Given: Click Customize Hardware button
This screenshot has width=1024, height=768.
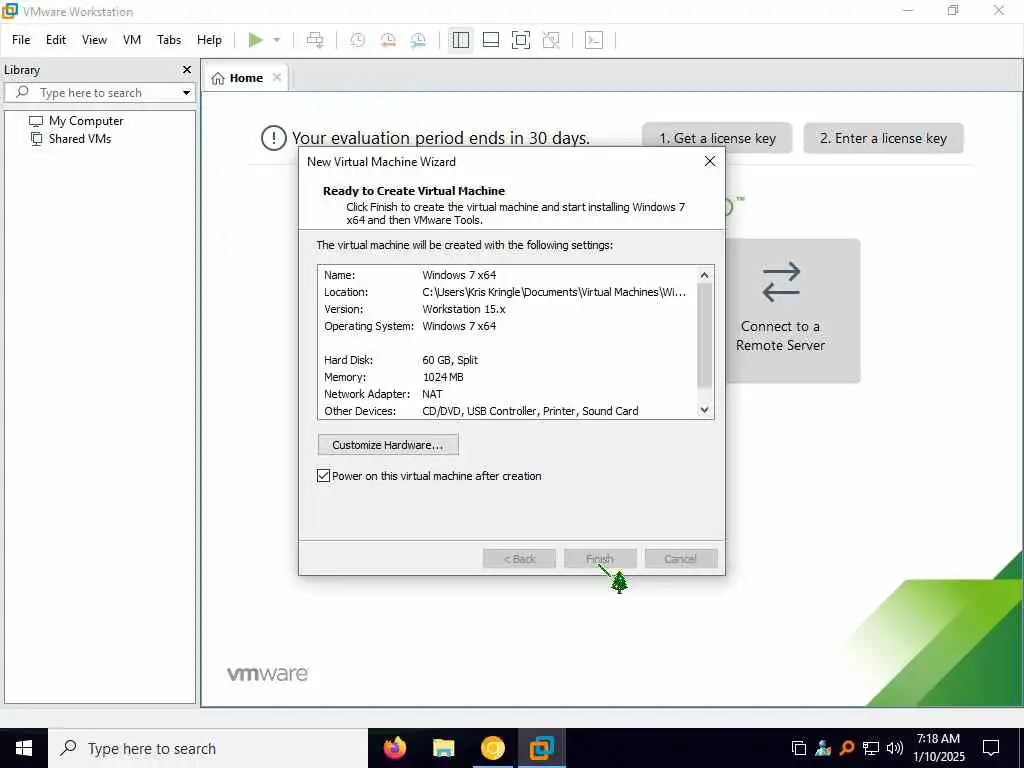Looking at the screenshot, I should [388, 445].
